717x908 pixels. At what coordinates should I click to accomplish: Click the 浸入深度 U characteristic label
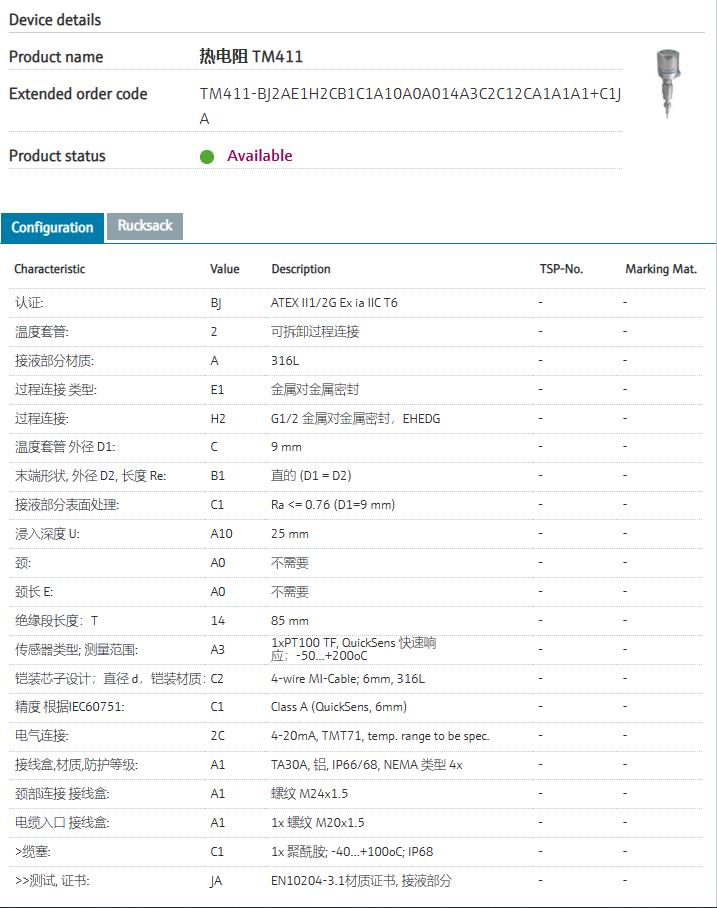47,534
